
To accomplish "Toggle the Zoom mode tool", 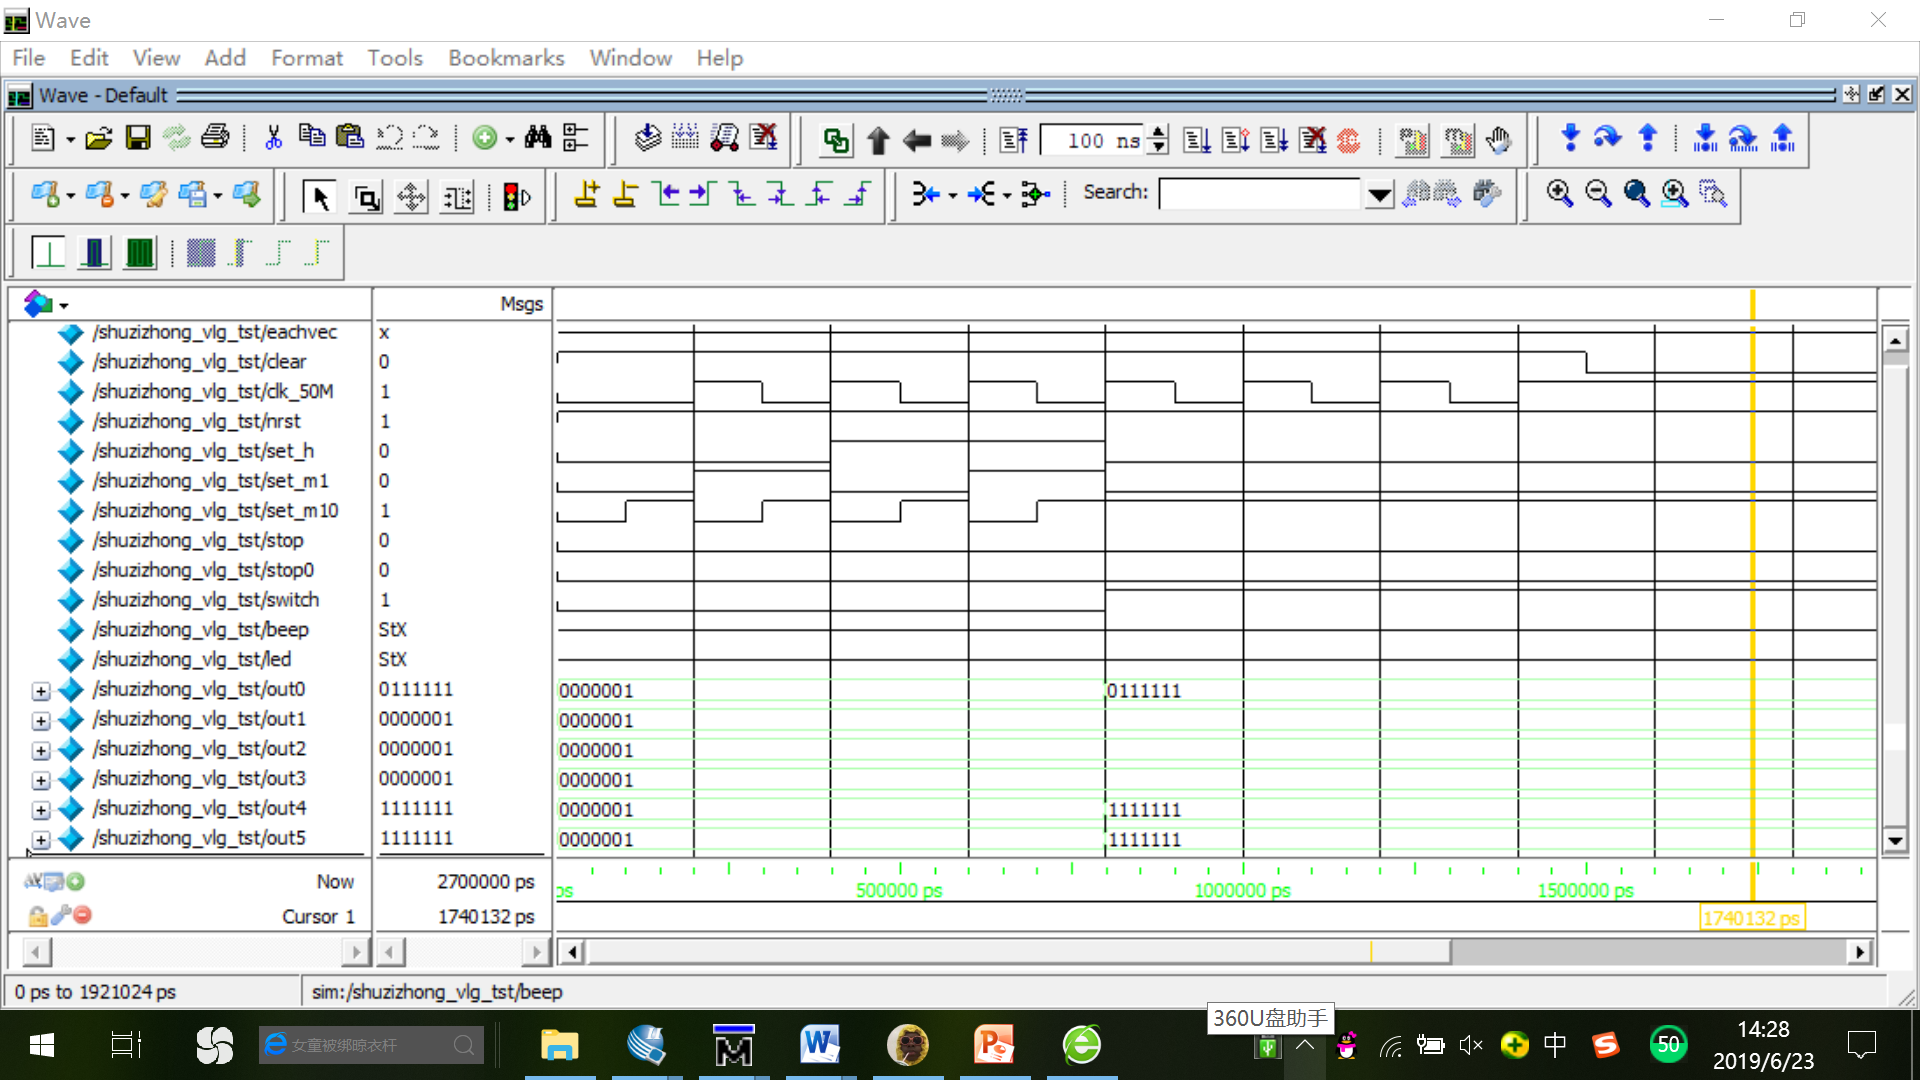I will coord(366,197).
